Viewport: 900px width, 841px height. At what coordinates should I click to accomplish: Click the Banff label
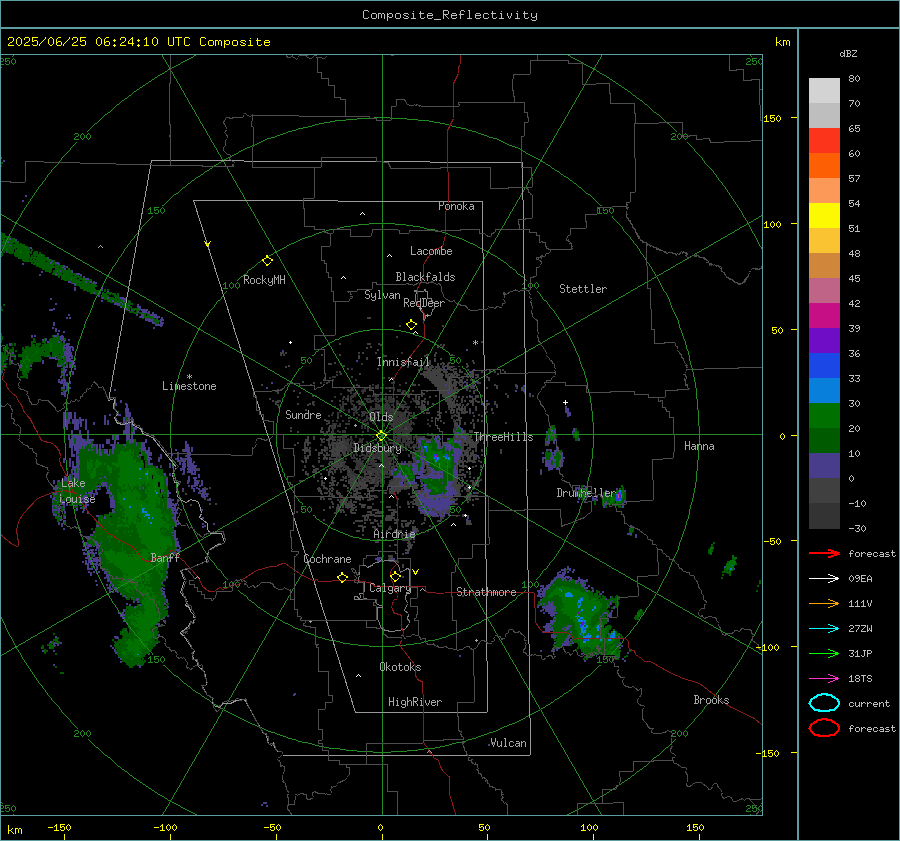(165, 557)
